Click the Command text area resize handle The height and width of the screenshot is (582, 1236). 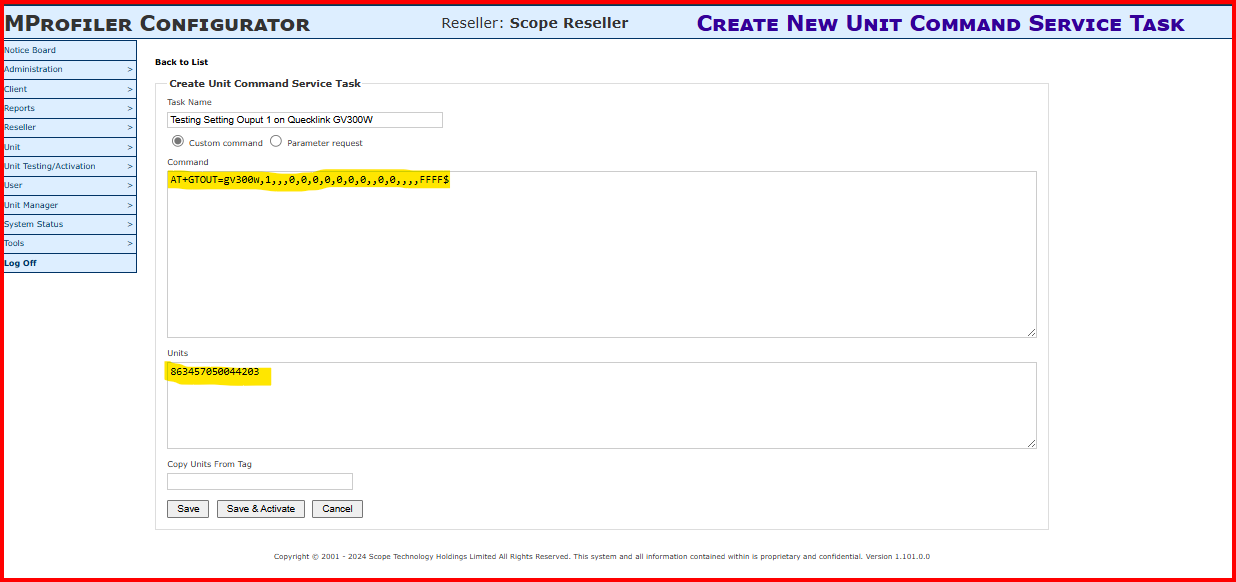pyautogui.click(x=1031, y=332)
